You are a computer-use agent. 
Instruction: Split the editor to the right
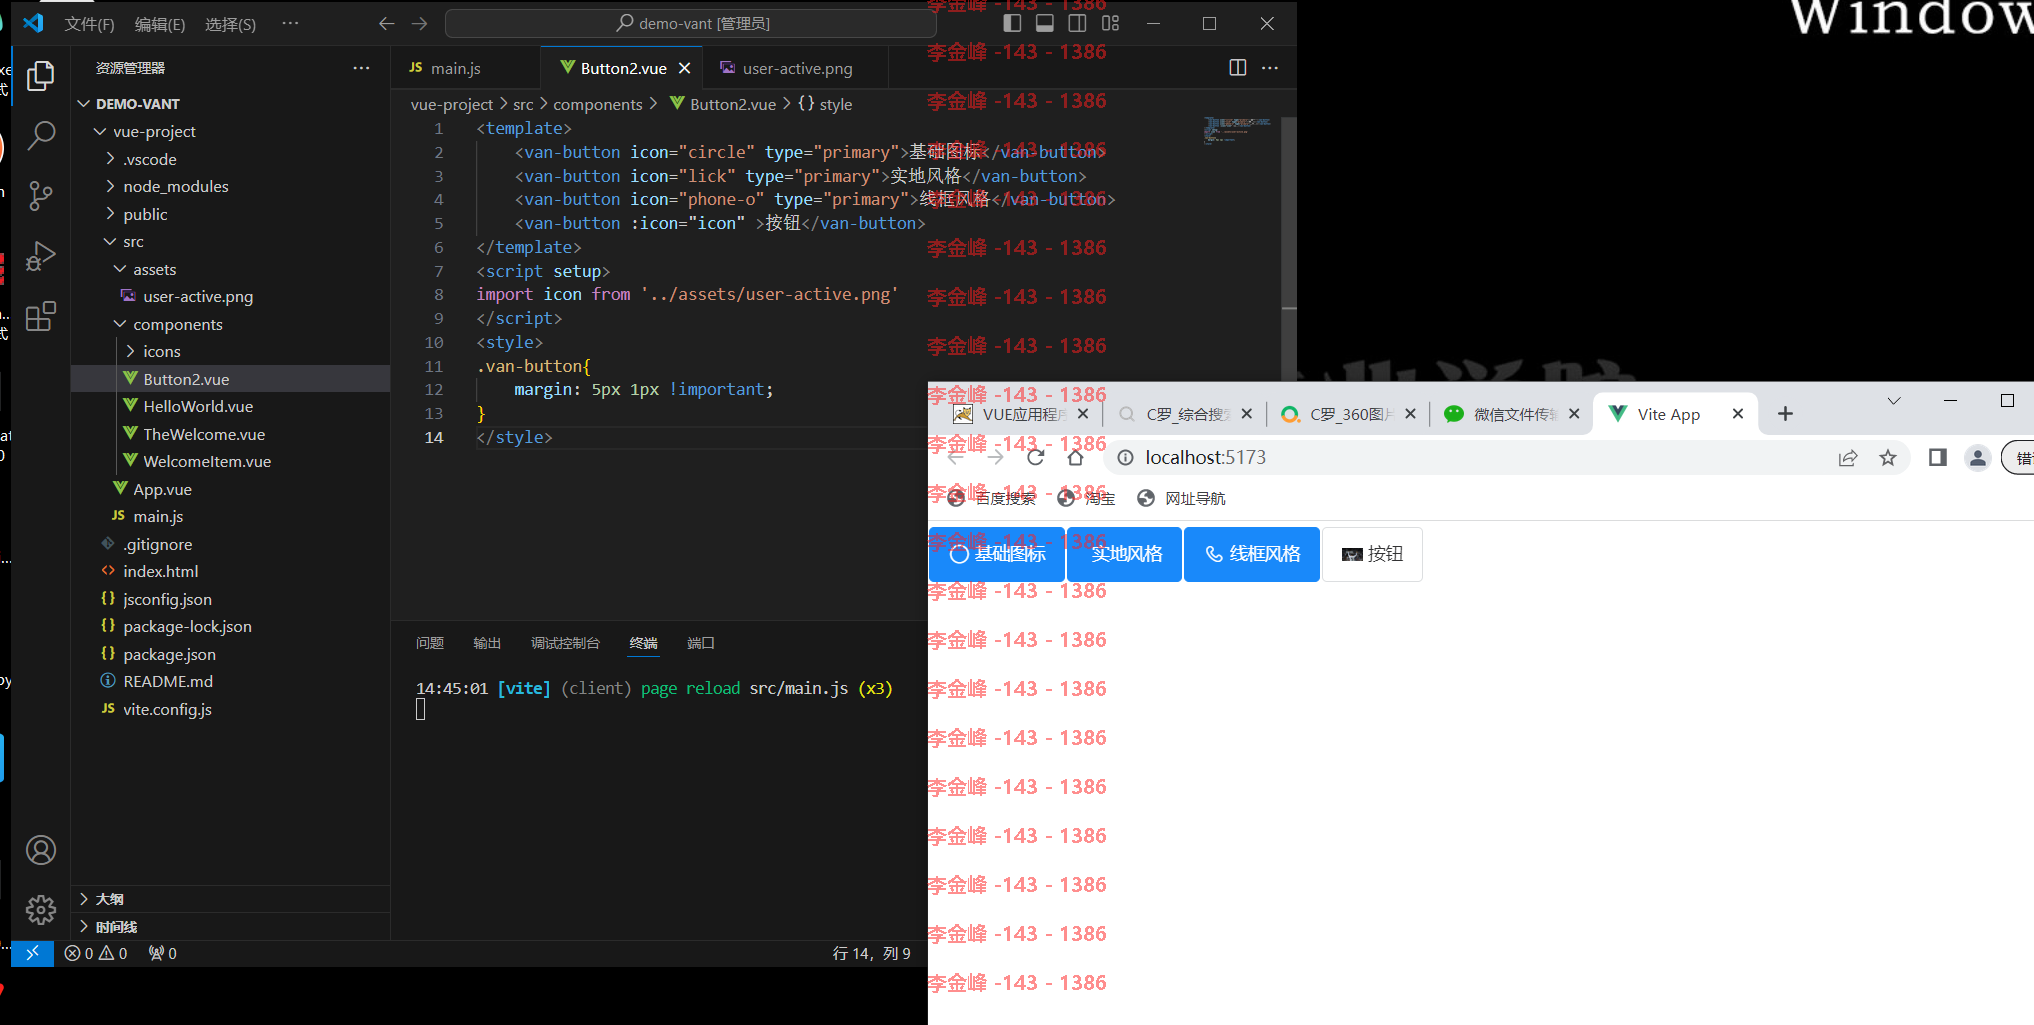[x=1238, y=68]
